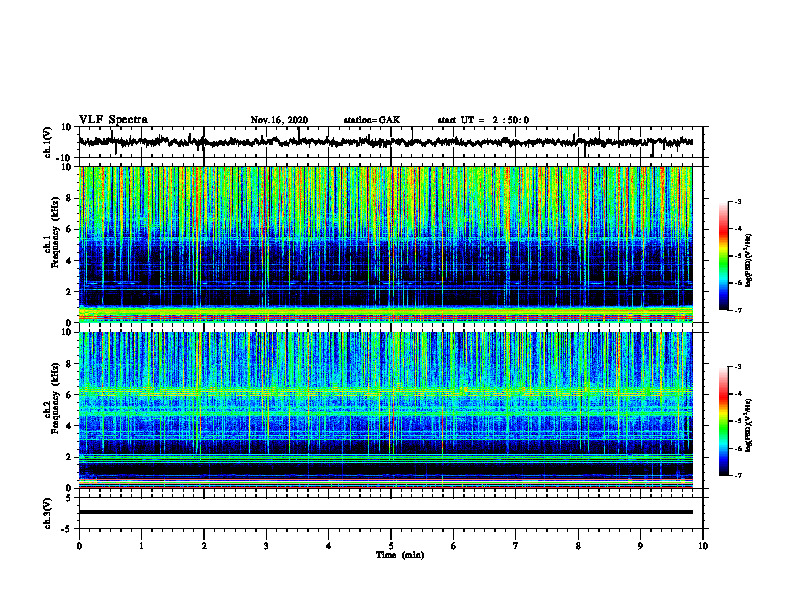The image size is (792, 612).
Task: Click the "4" kHz tick on ch.2 frequency axis
Action: pos(70,426)
